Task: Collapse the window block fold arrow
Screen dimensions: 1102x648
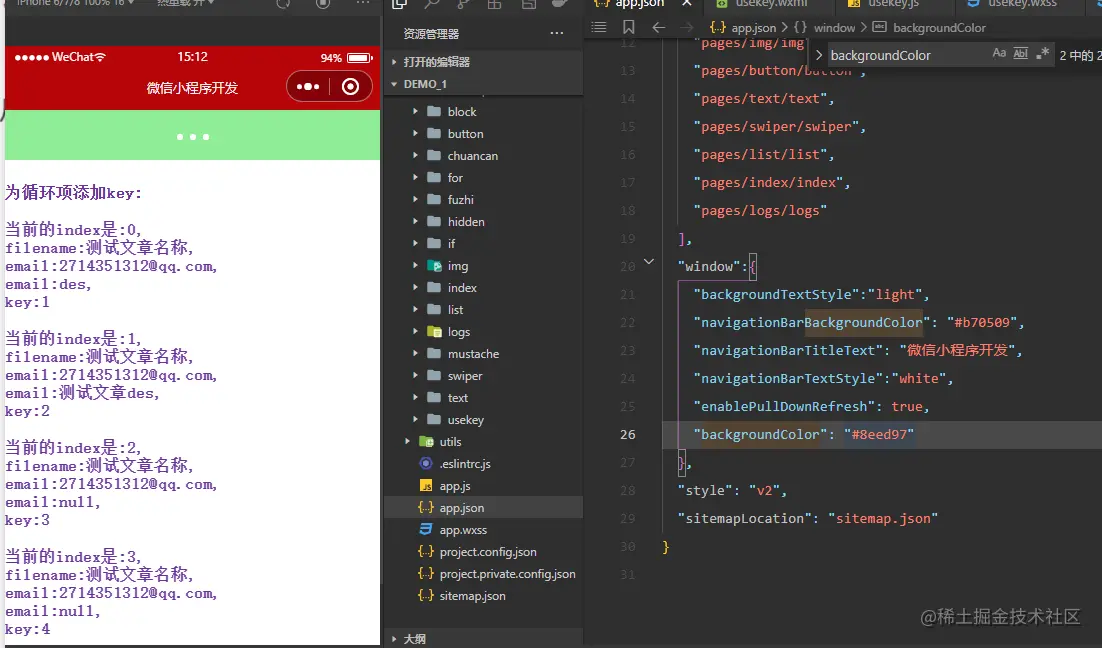Action: (649, 261)
